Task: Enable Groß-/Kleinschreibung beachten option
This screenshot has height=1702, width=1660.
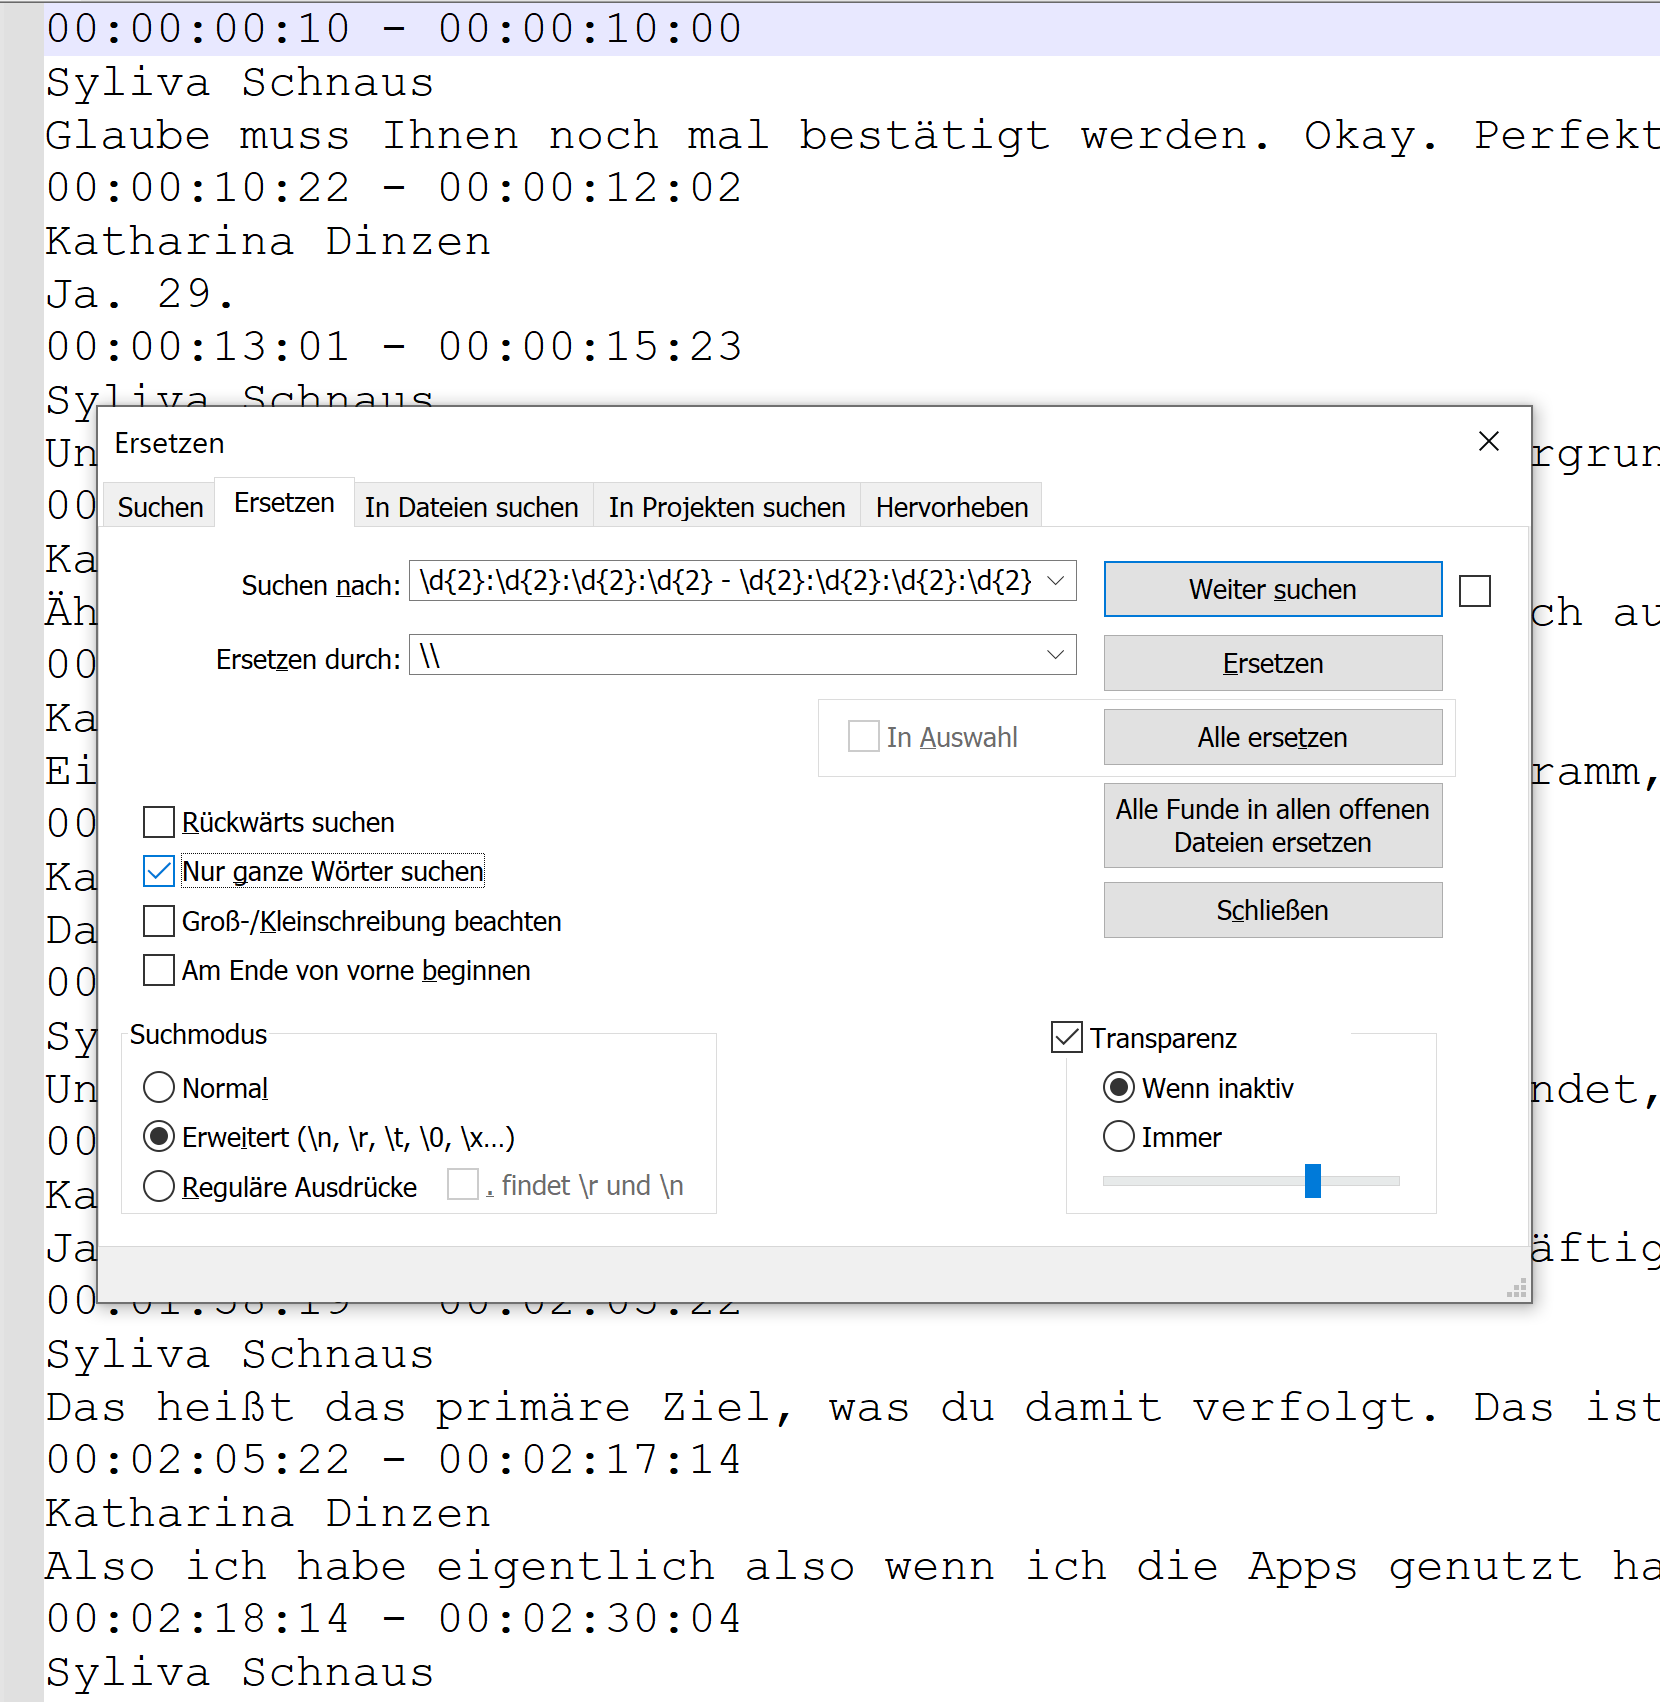Action: [x=159, y=921]
